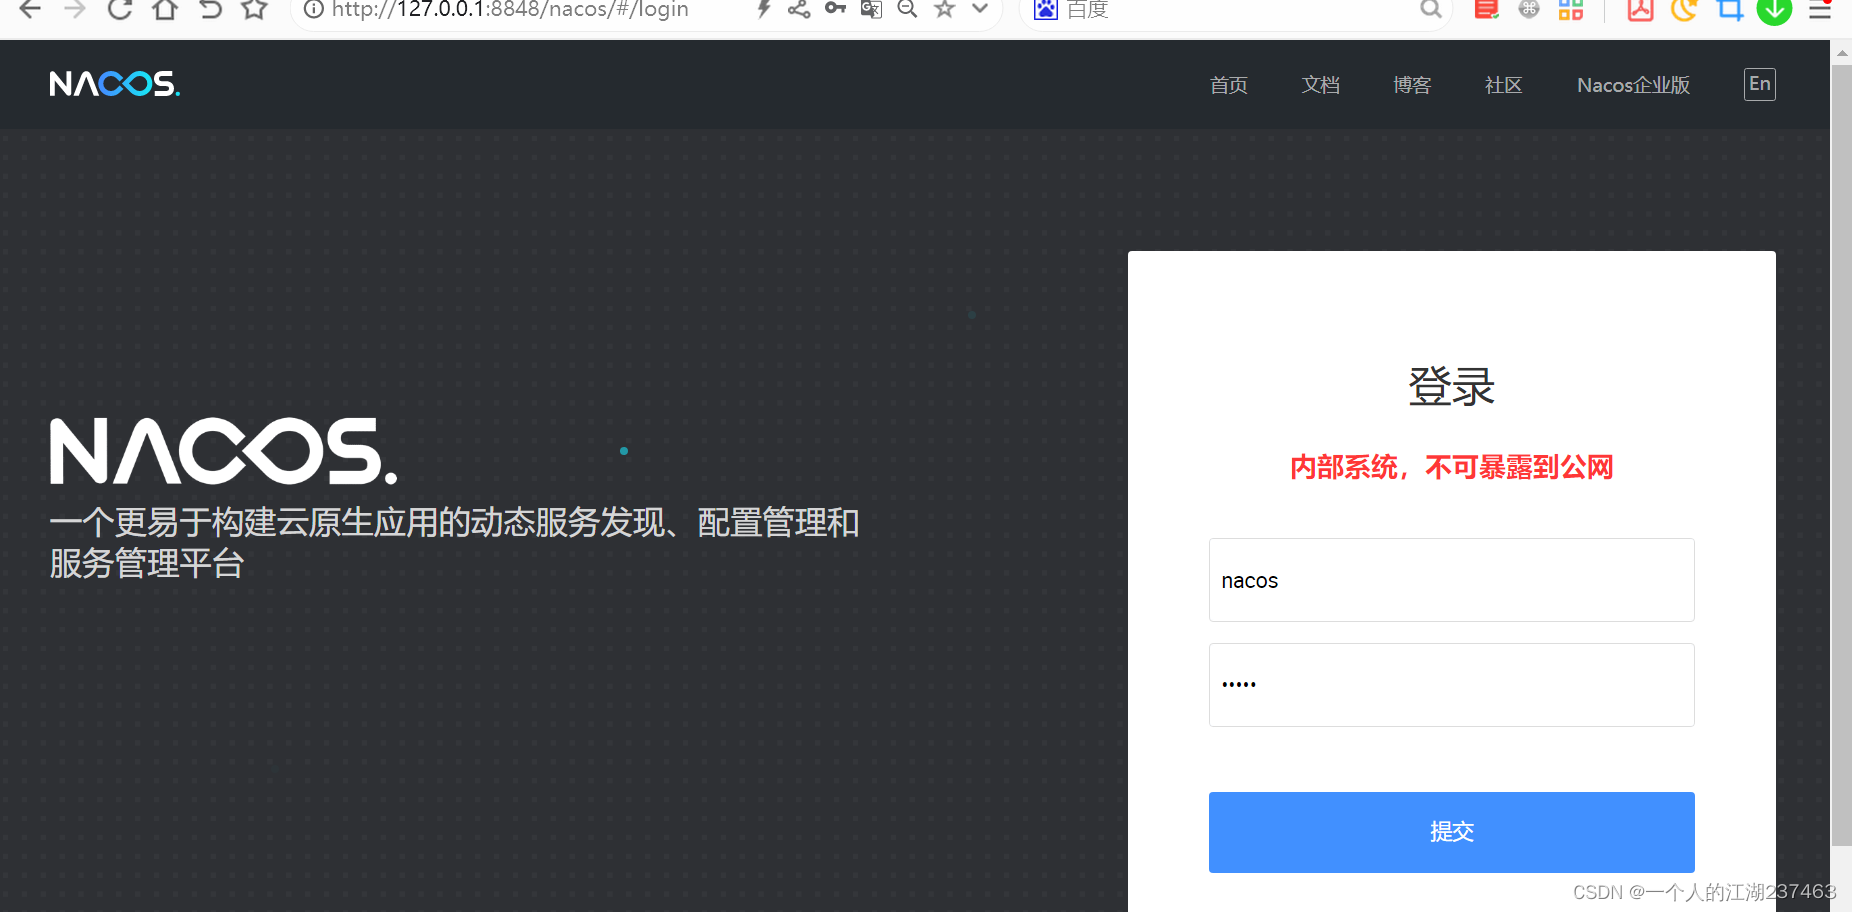1852x912 pixels.
Task: Click the site info icon before URL
Action: 314,9
